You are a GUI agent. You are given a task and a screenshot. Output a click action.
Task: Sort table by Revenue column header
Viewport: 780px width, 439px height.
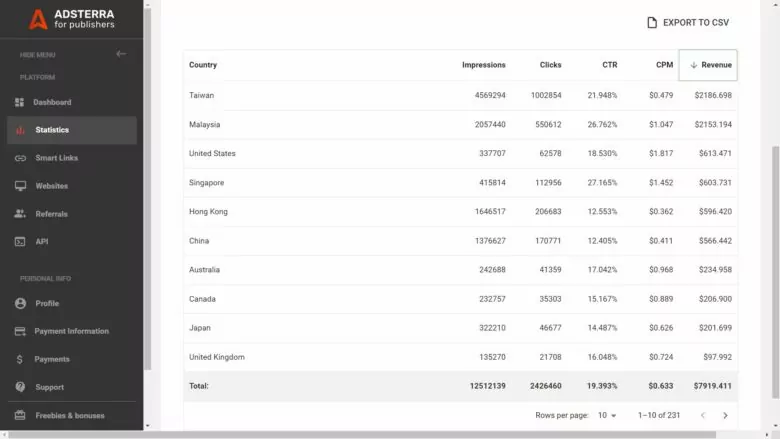[708, 65]
